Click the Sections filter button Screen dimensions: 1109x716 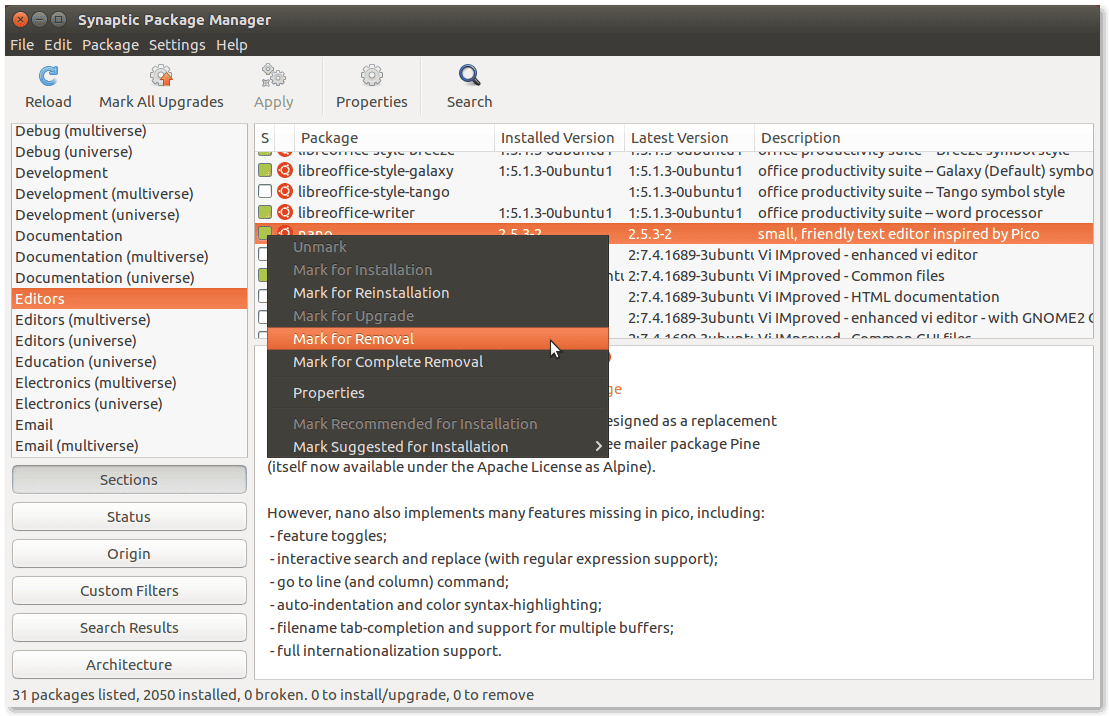click(129, 480)
